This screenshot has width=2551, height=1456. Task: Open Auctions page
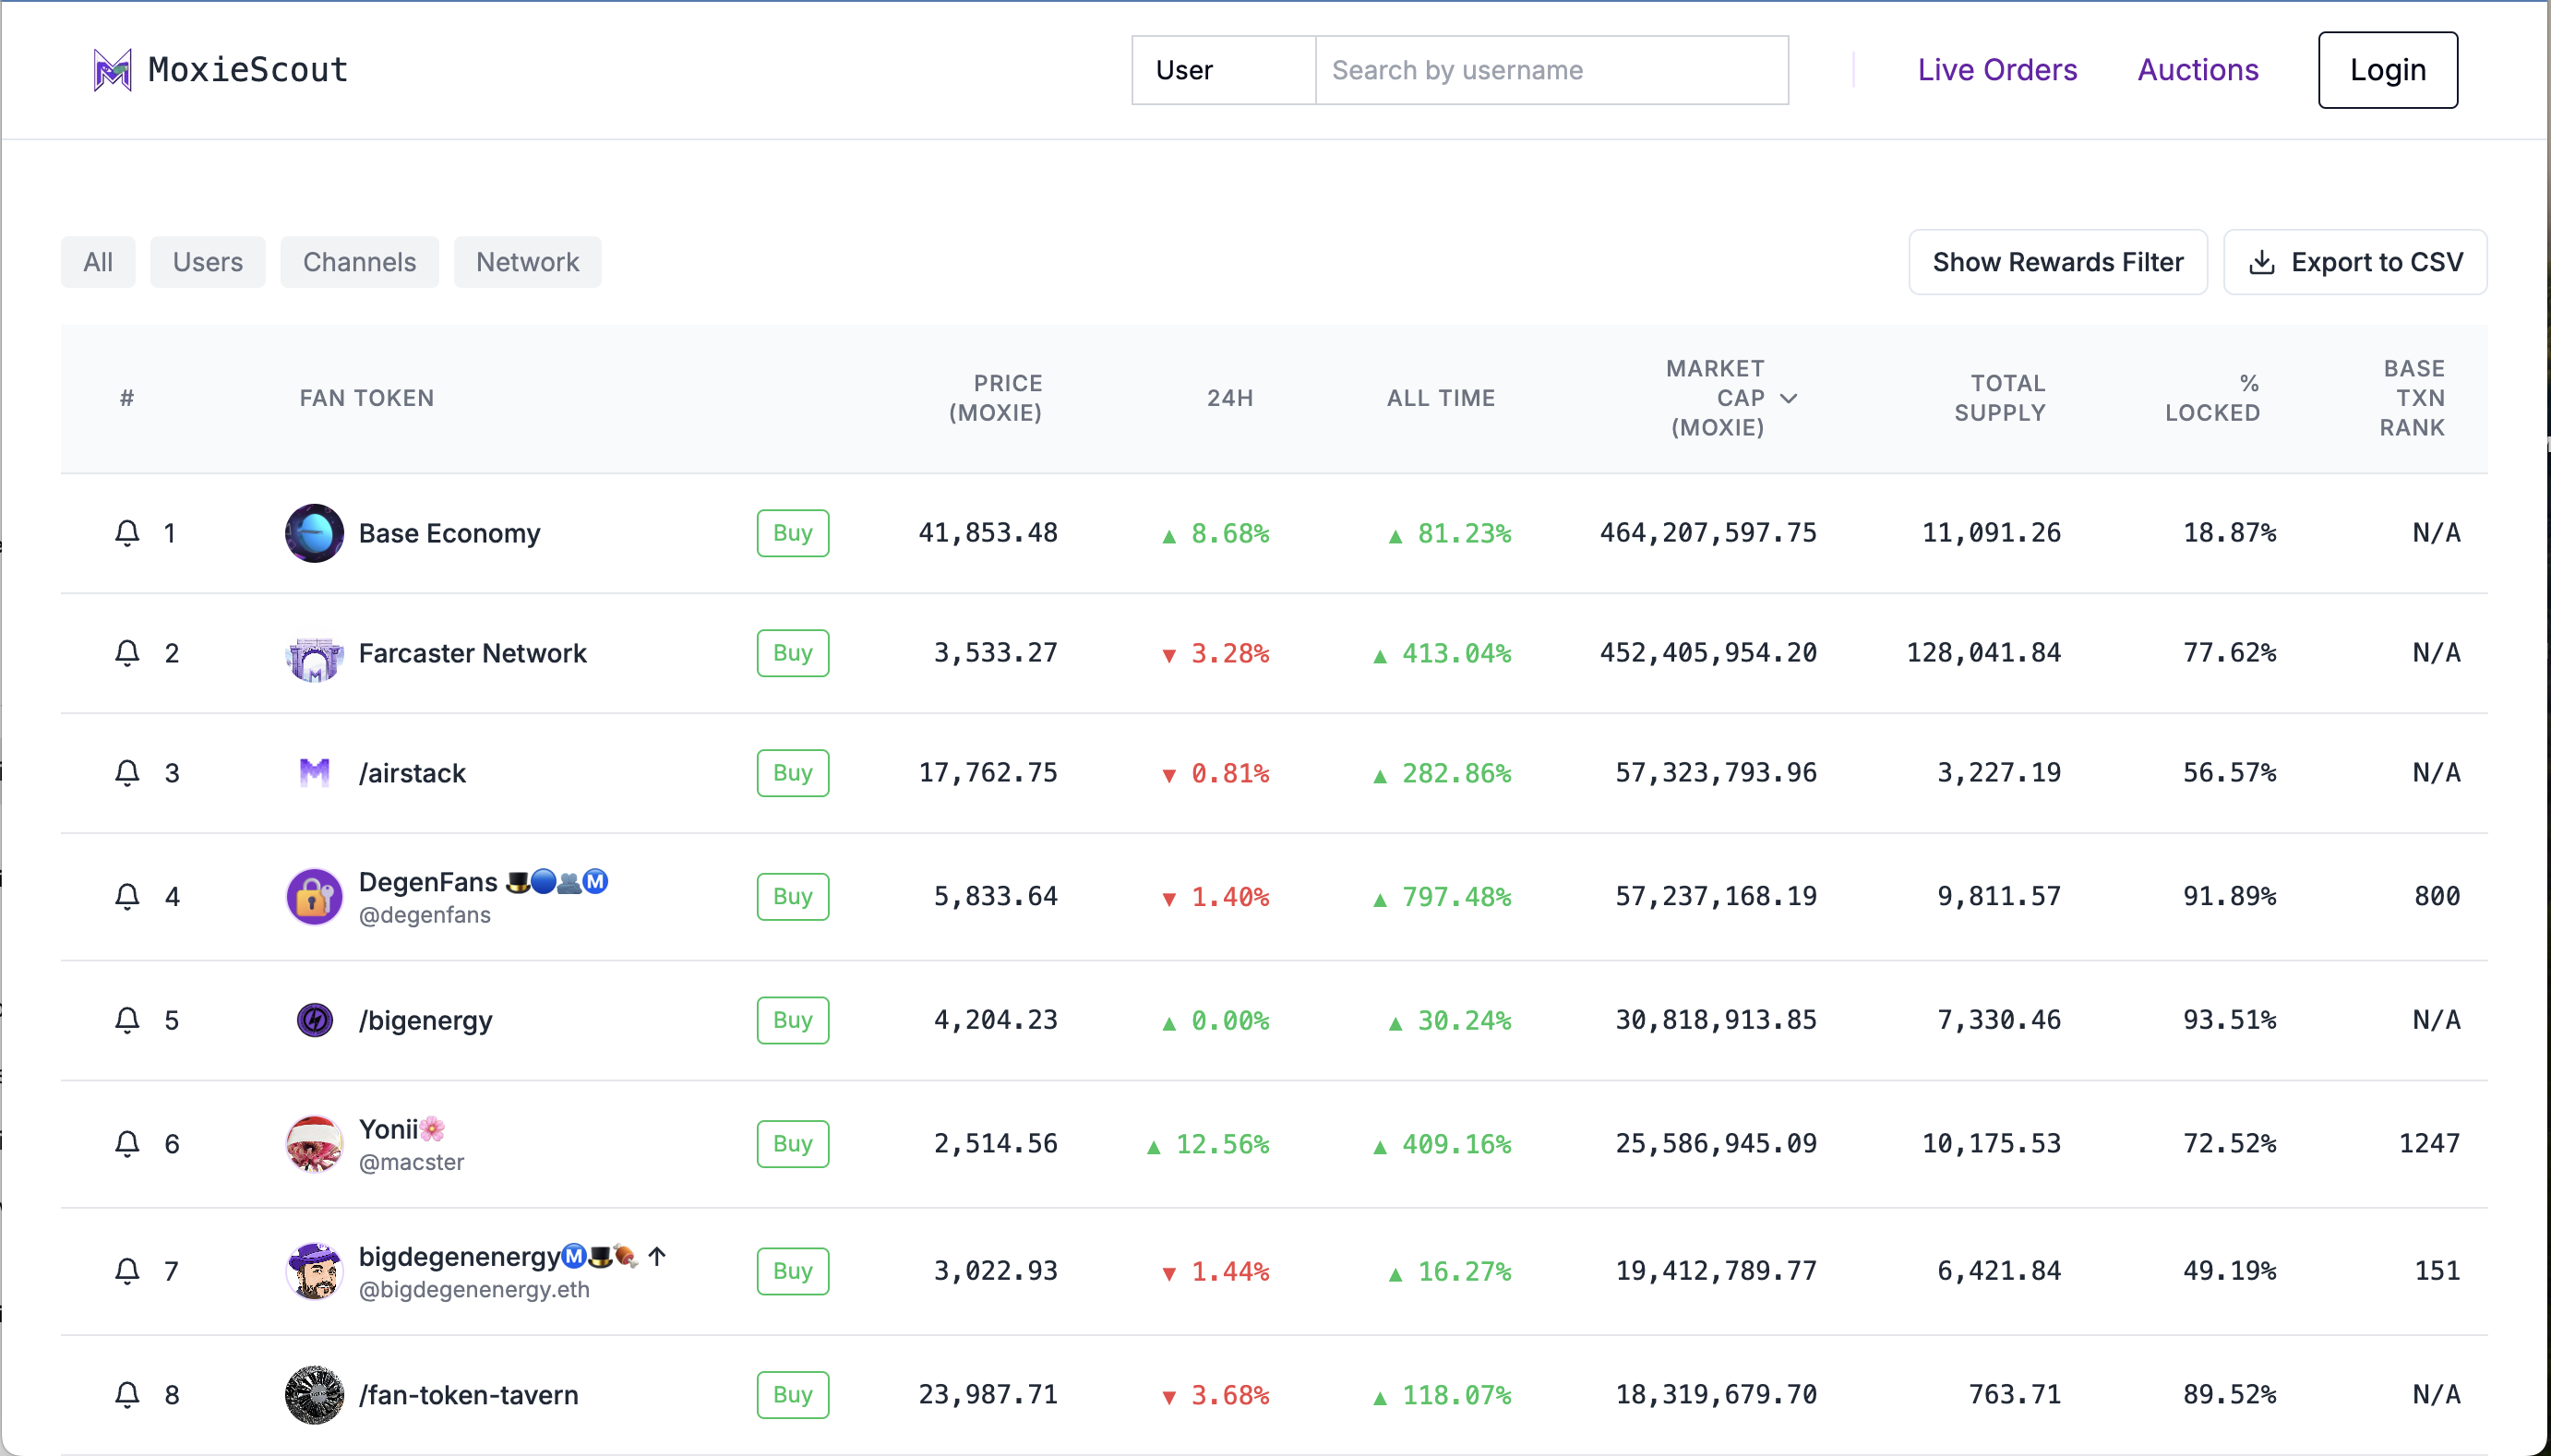click(2198, 70)
